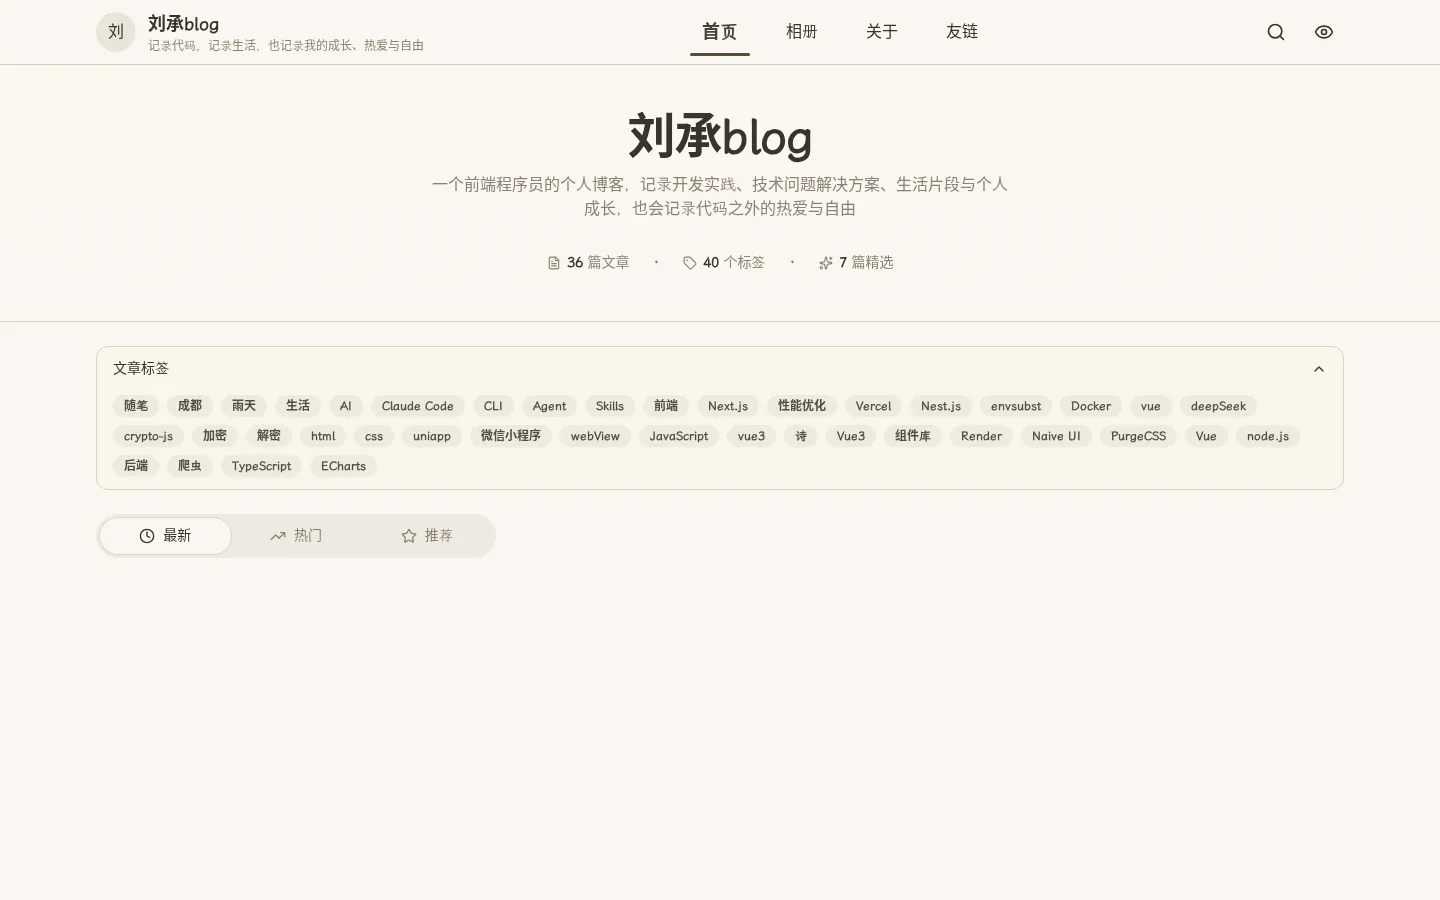Select the JavaScript tag
Viewport: 1440px width, 900px height.
[679, 436]
